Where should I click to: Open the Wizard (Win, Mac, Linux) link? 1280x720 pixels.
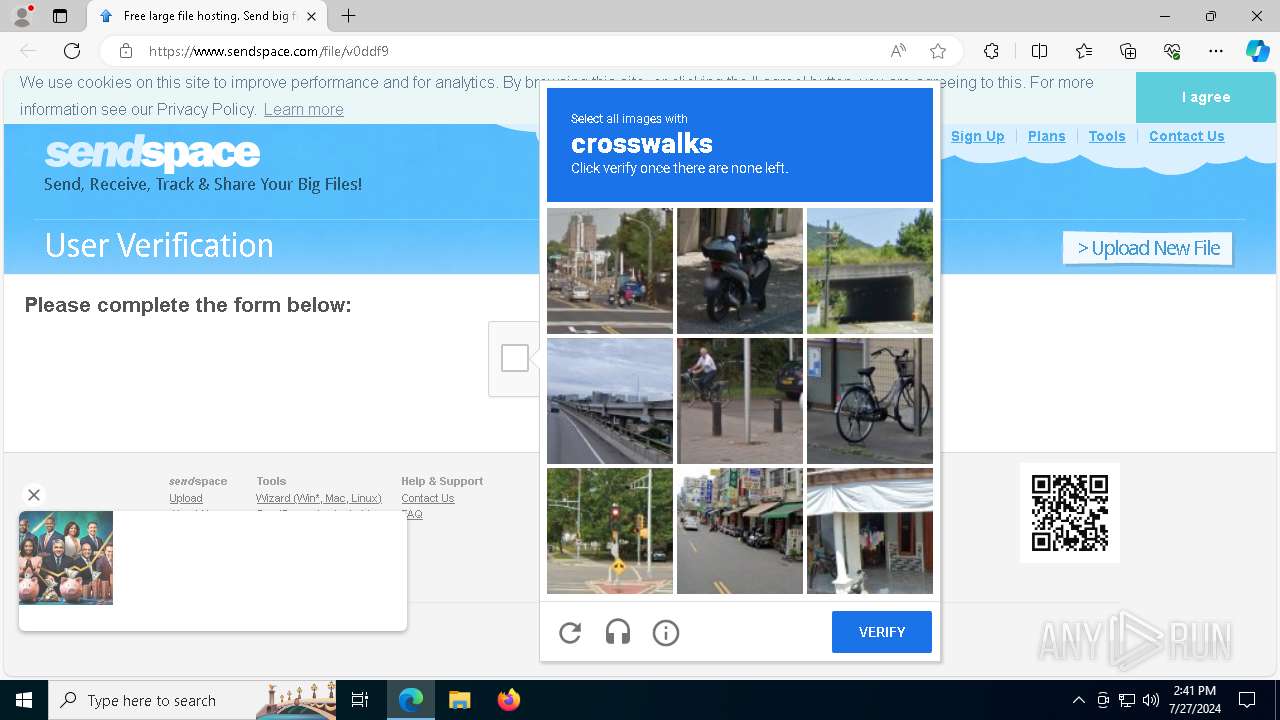pos(318,498)
